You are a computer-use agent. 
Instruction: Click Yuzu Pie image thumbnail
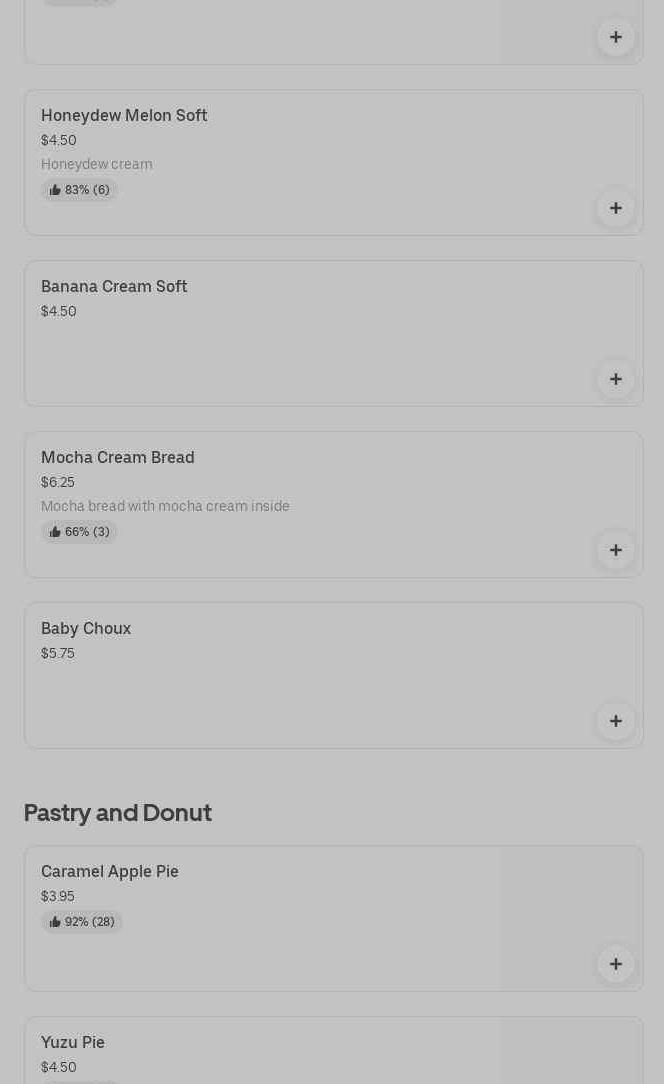[570, 1052]
